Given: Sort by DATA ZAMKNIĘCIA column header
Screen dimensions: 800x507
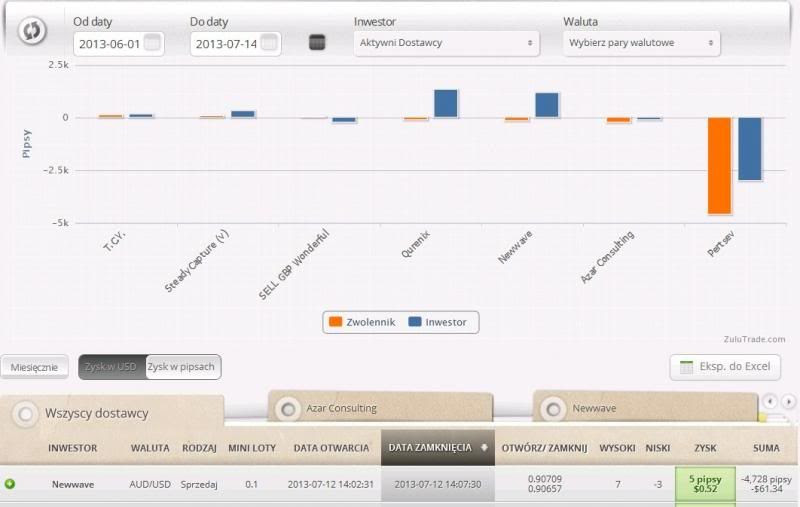Looking at the screenshot, I should [438, 448].
